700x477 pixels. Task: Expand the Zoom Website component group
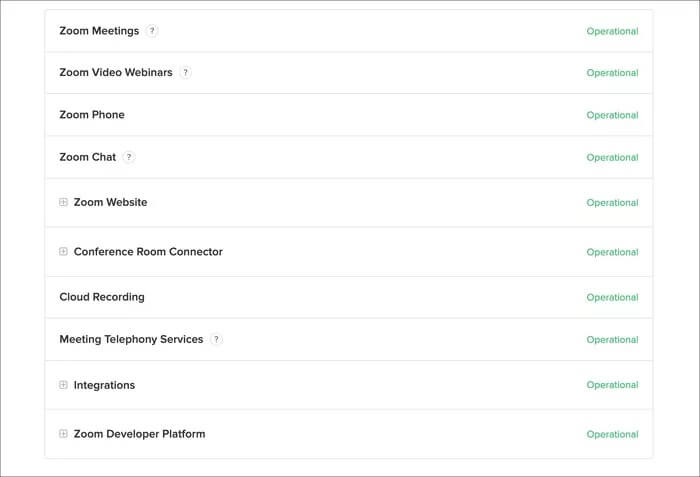63,202
